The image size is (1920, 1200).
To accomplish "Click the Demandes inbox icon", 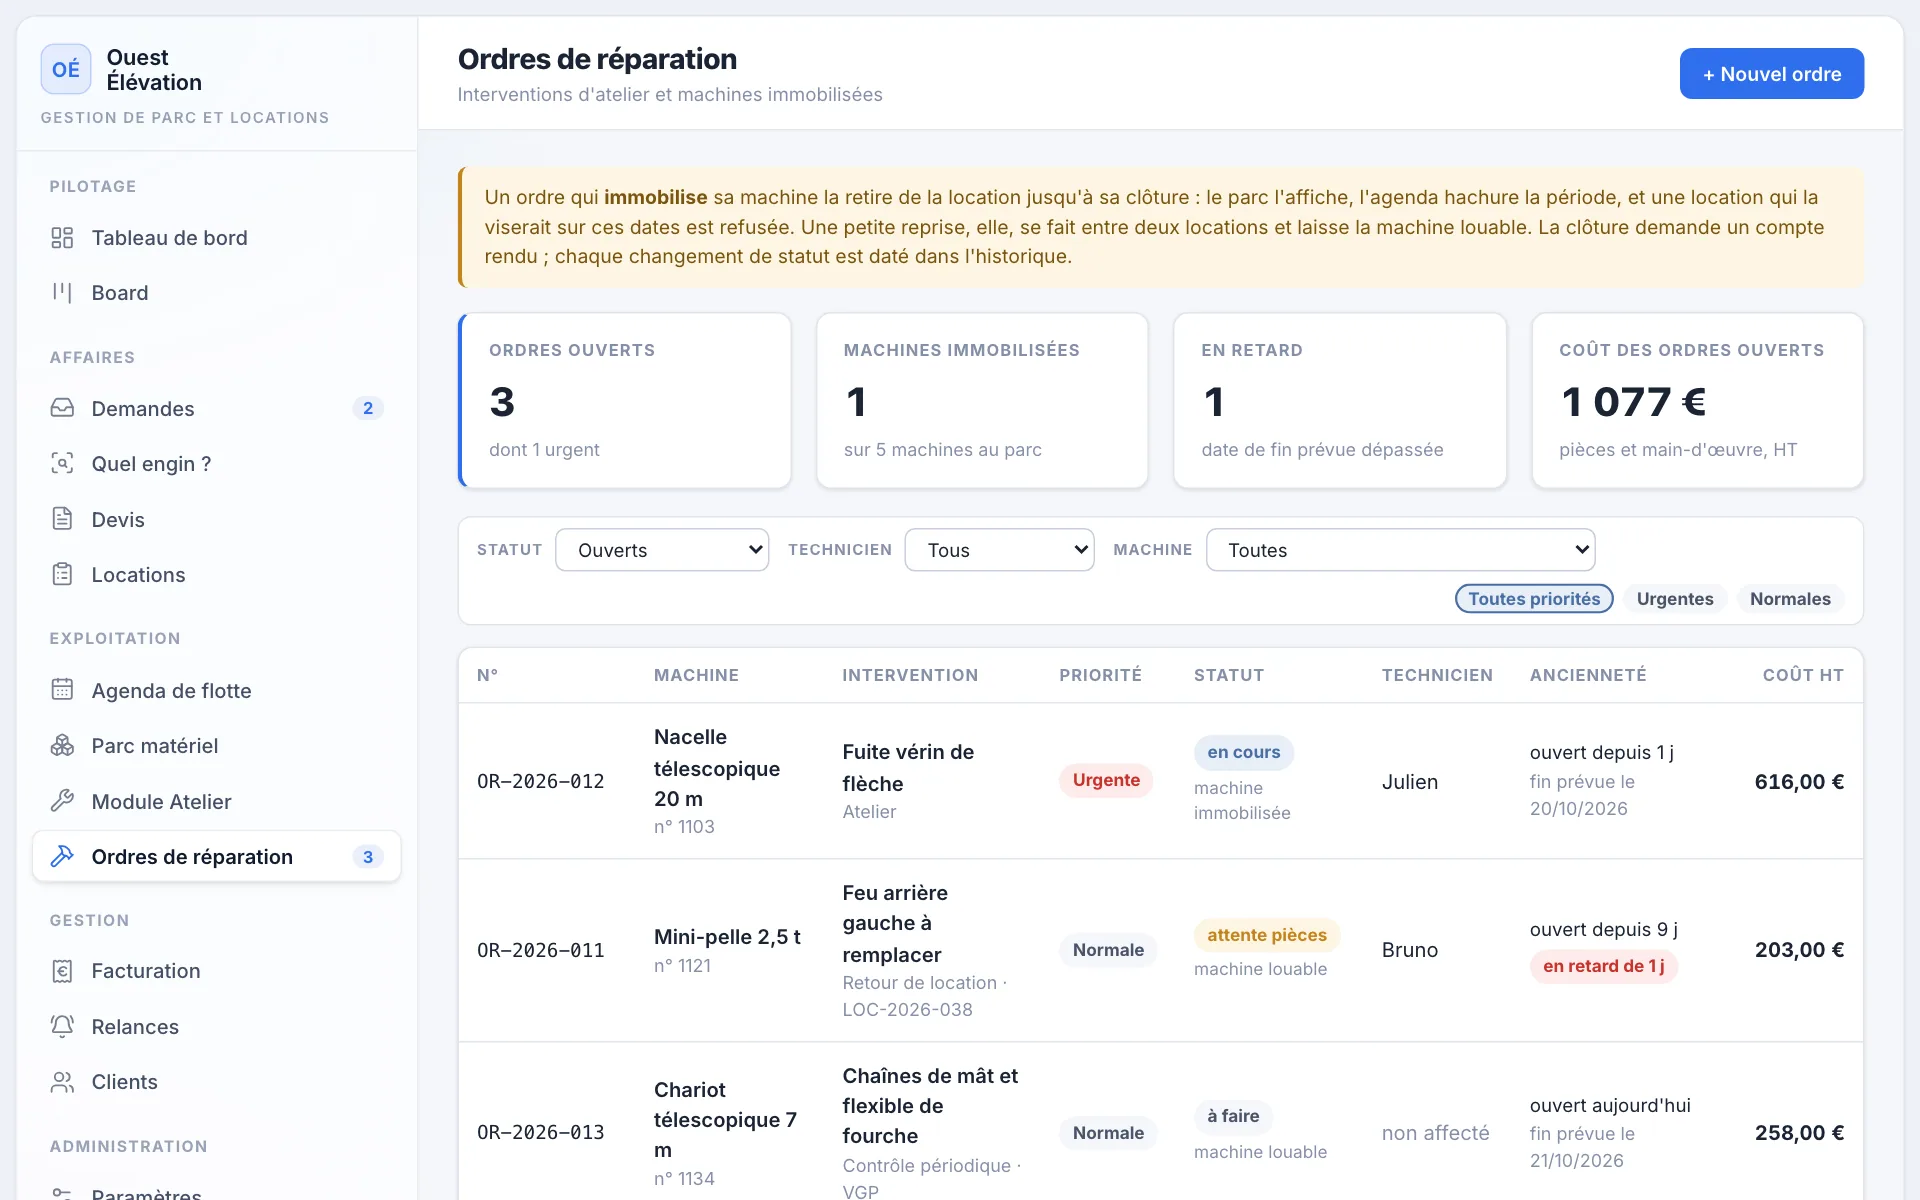I will (x=62, y=408).
